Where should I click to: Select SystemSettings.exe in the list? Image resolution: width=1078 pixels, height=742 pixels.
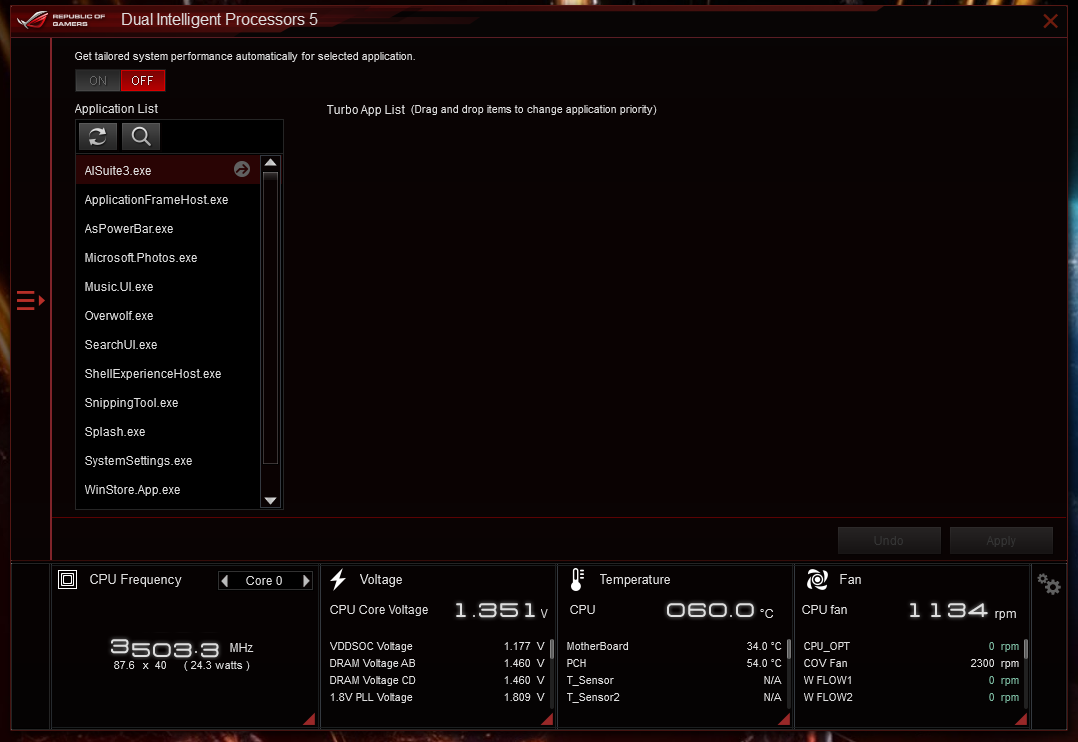[168, 460]
